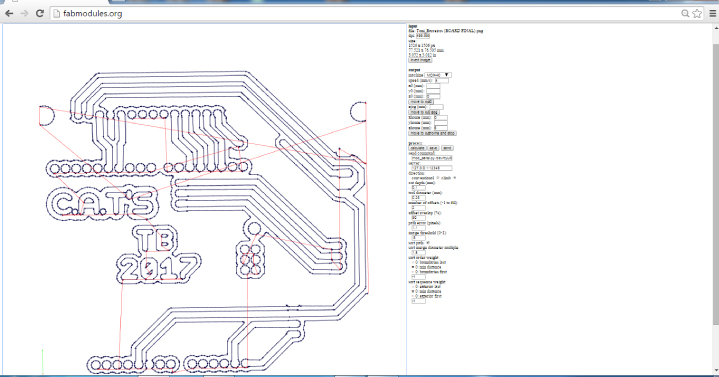Click the server address field
Screen dimensions: 719x377
432,168
